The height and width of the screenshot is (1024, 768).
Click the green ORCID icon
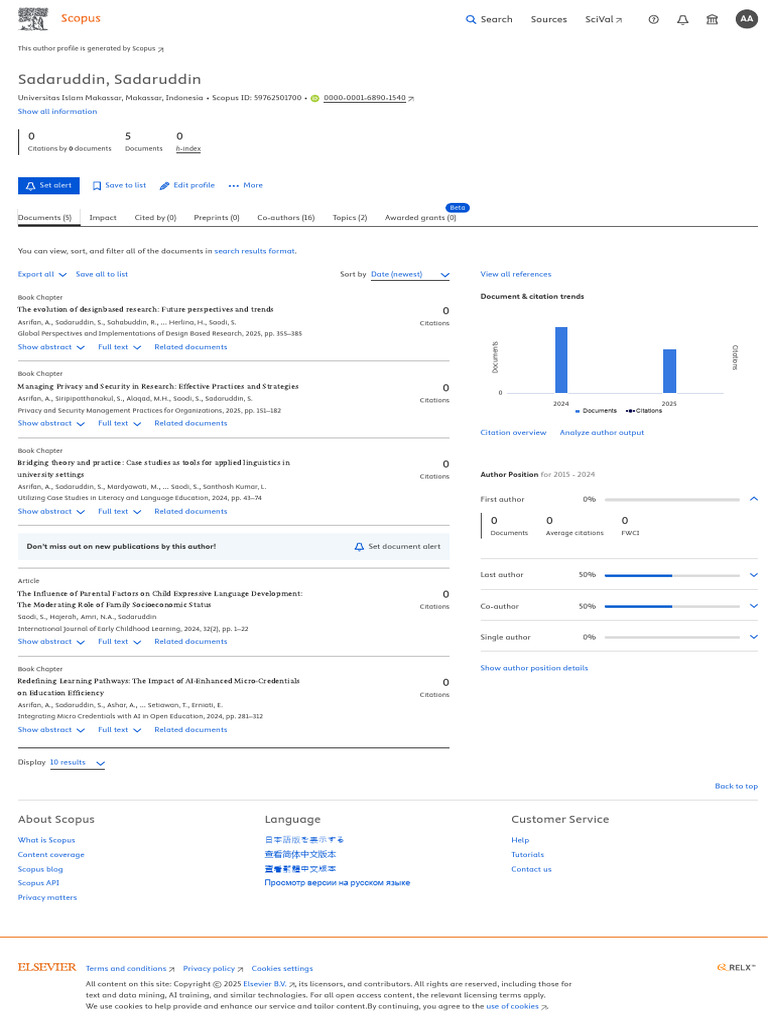315,99
